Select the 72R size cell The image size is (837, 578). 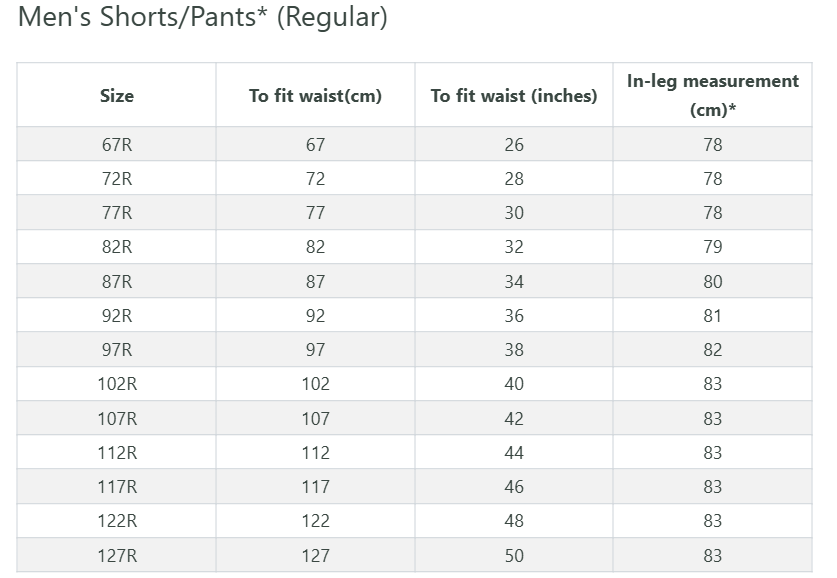pyautogui.click(x=116, y=179)
